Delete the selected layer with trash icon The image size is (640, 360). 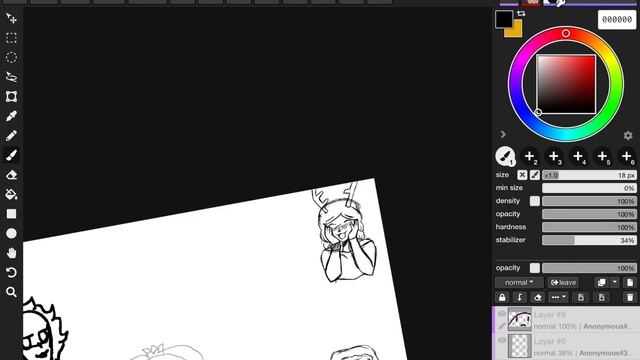click(x=630, y=298)
